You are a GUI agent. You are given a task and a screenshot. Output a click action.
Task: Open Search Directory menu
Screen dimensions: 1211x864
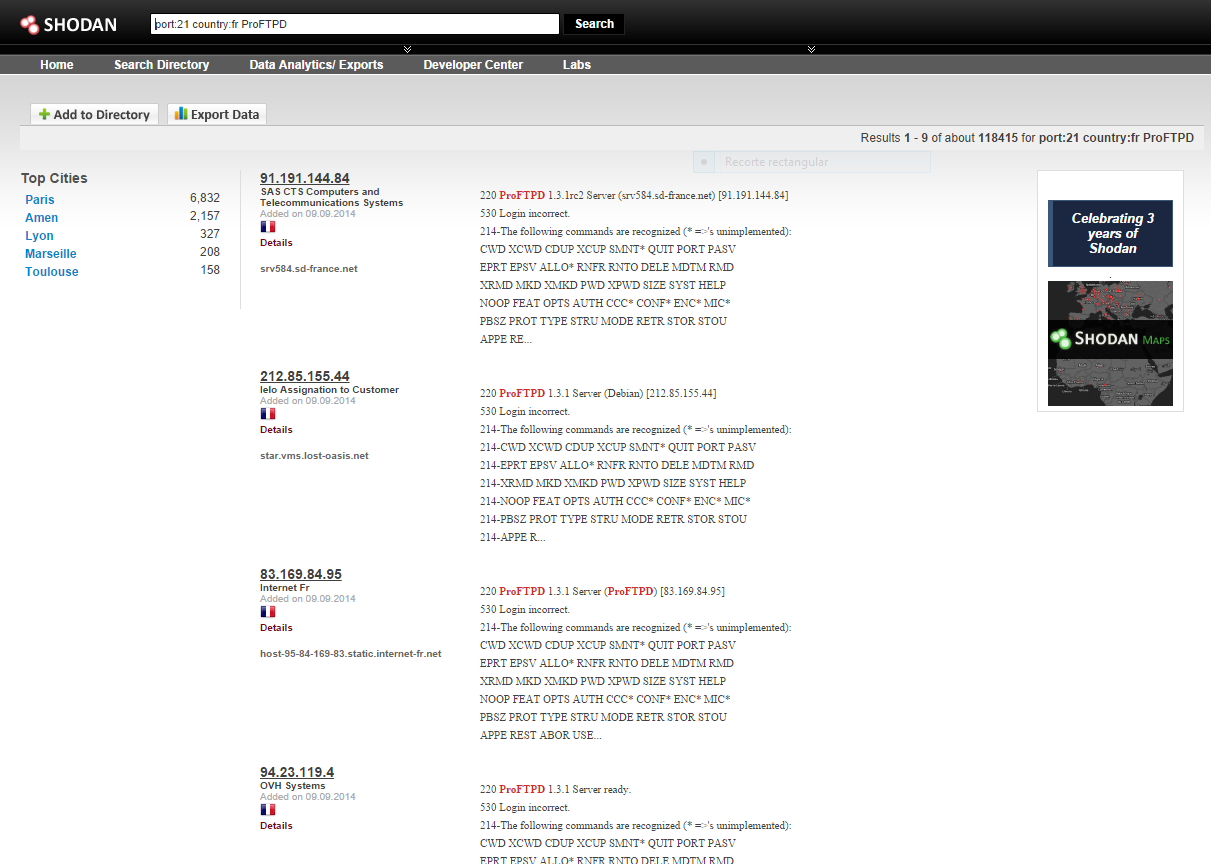click(162, 65)
